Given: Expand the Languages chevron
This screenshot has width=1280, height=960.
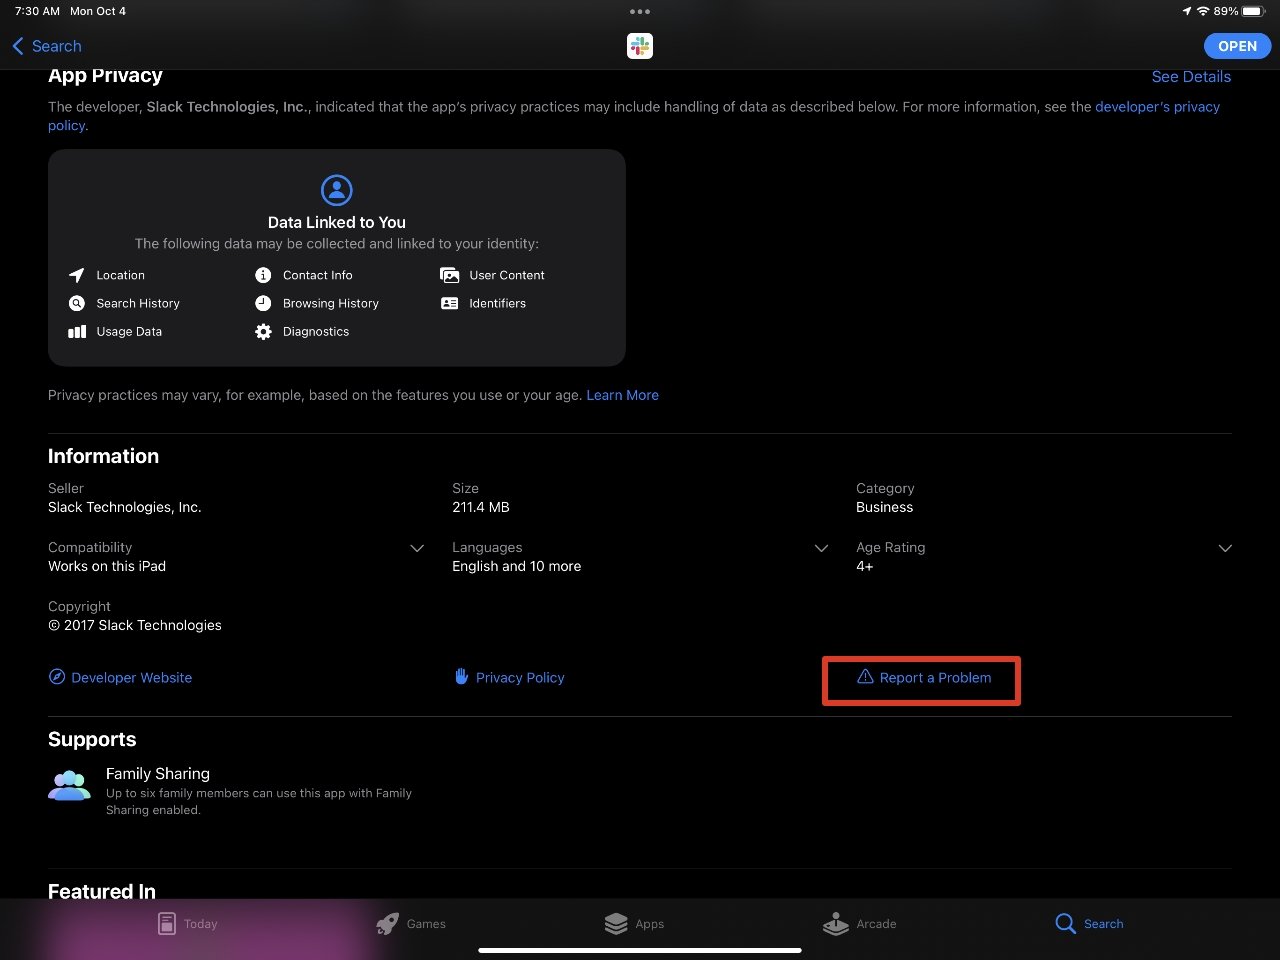Looking at the screenshot, I should click(x=821, y=548).
